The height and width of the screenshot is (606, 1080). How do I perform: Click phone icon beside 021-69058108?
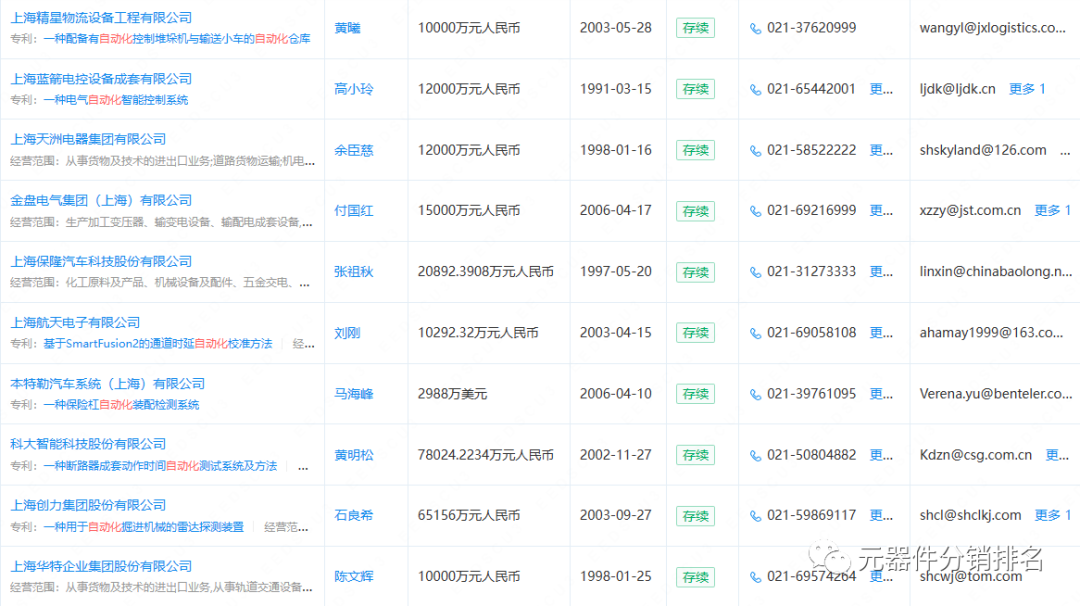(756, 333)
